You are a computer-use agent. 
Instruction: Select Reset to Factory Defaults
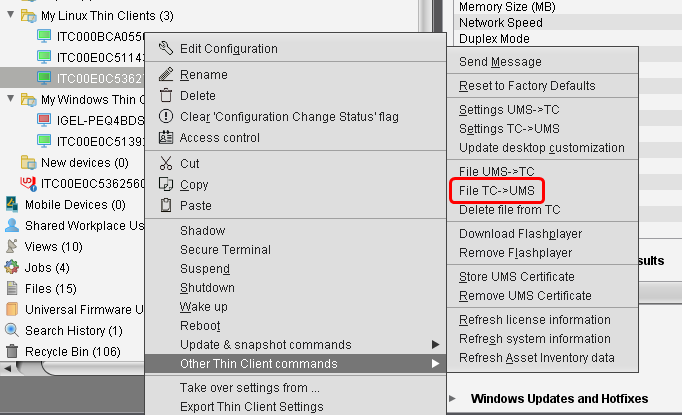coord(527,86)
